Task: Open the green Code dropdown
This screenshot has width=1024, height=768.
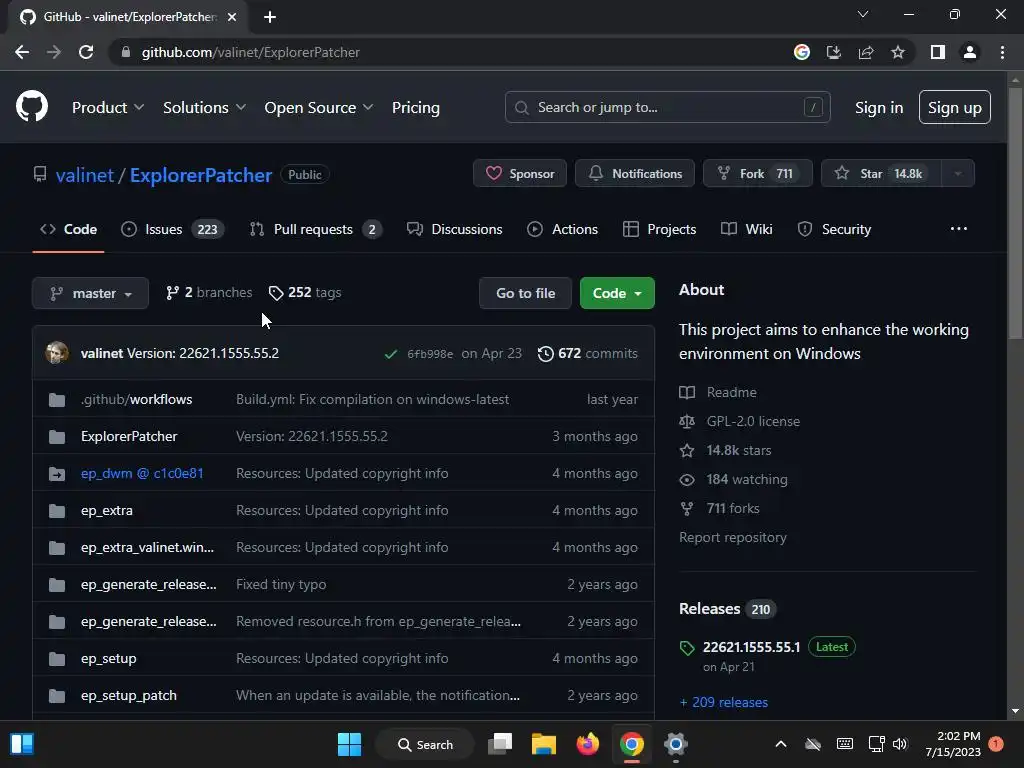Action: point(617,293)
